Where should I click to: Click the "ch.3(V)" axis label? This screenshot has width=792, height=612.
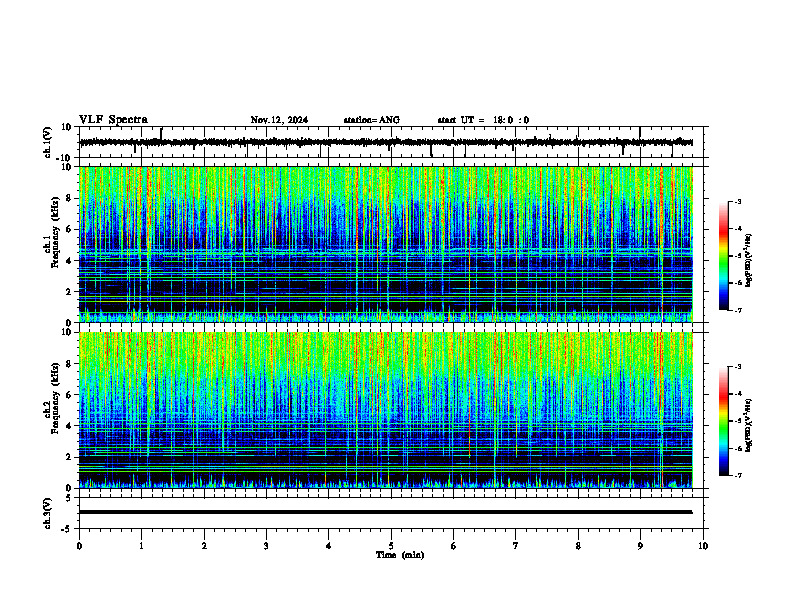[x=48, y=513]
